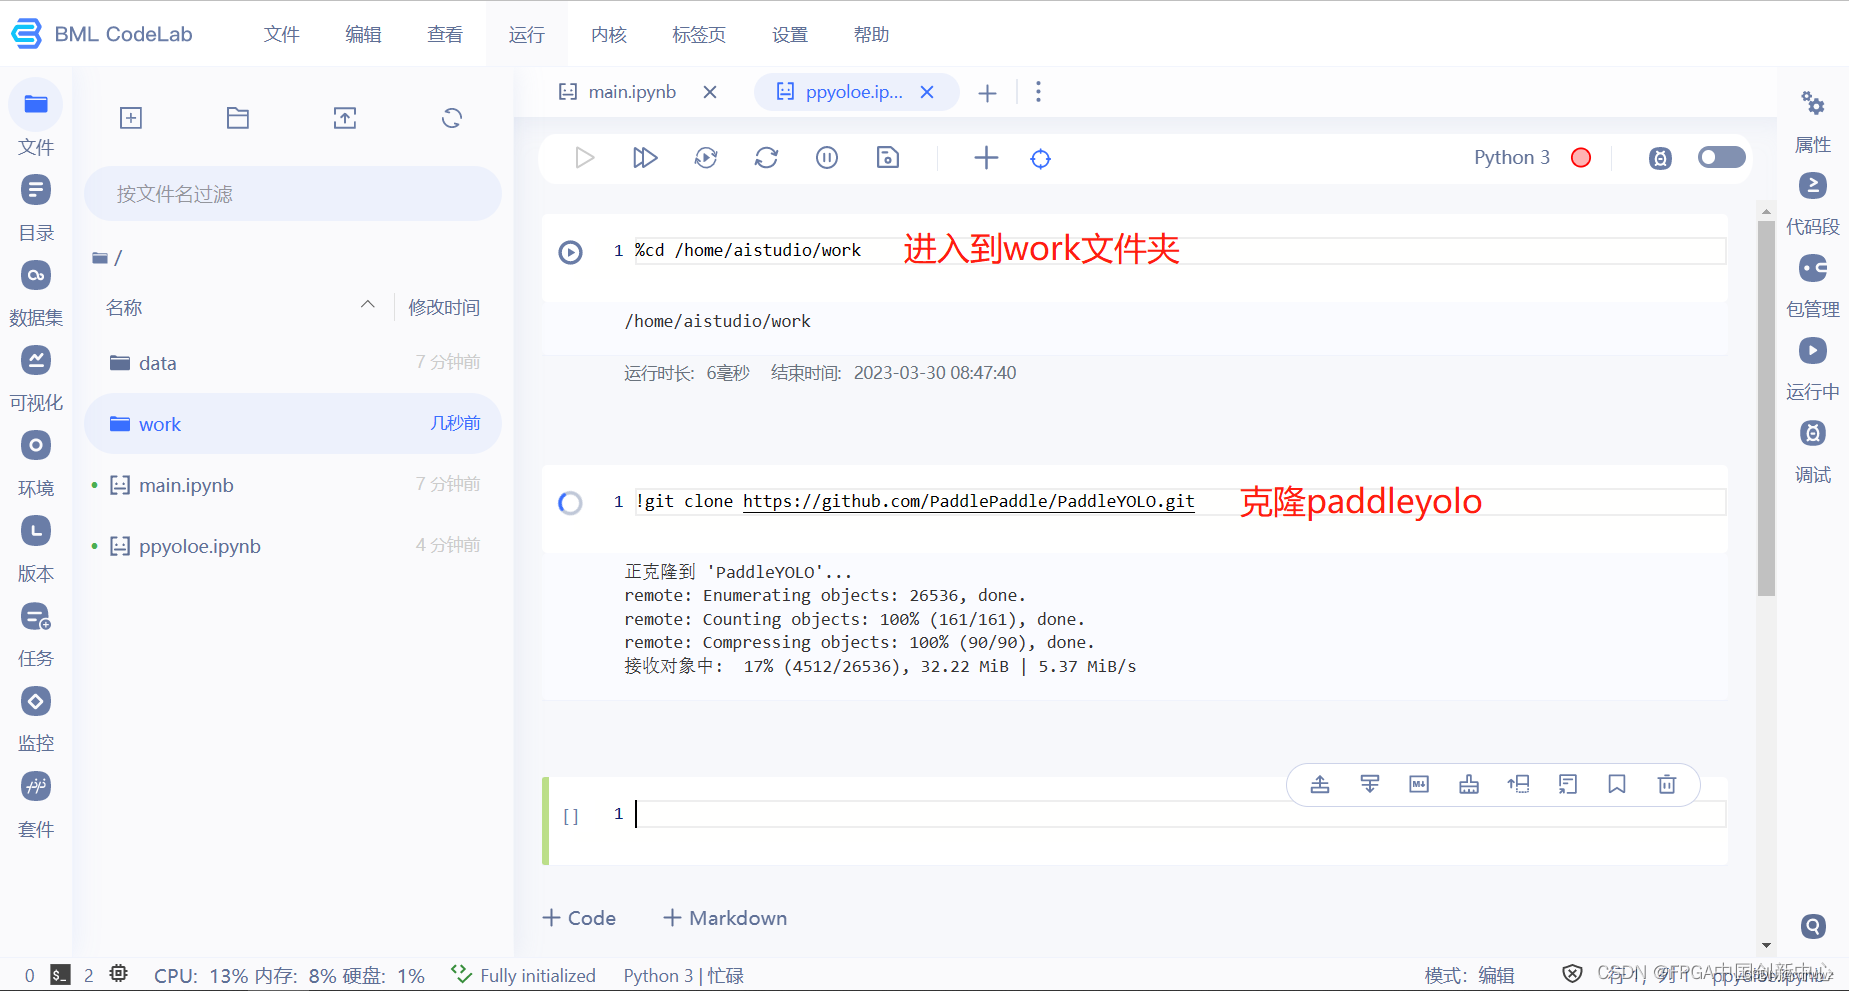1849x991 pixels.
Task: Click the terminal icon in status bar
Action: (60, 975)
